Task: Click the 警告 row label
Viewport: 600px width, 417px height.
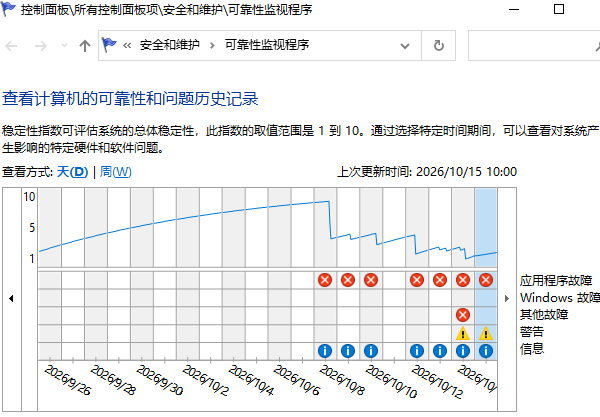Action: pos(532,332)
